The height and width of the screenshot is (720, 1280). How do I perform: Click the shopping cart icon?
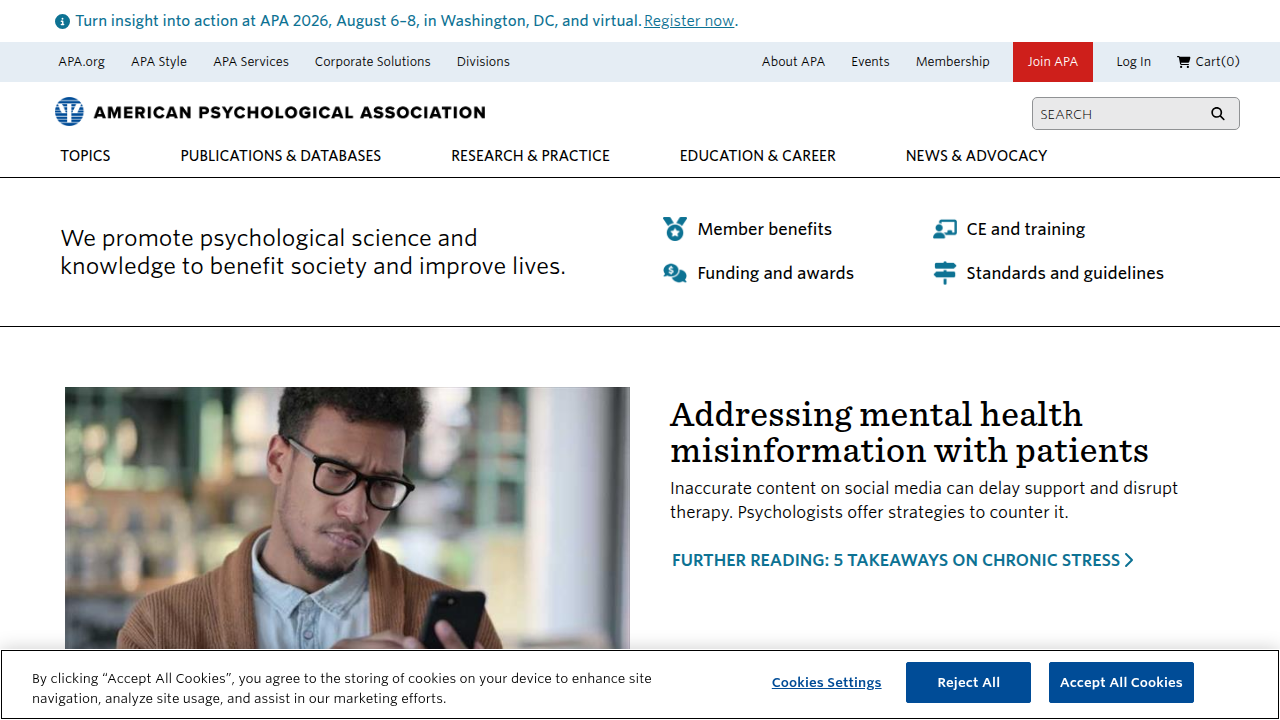pyautogui.click(x=1184, y=62)
